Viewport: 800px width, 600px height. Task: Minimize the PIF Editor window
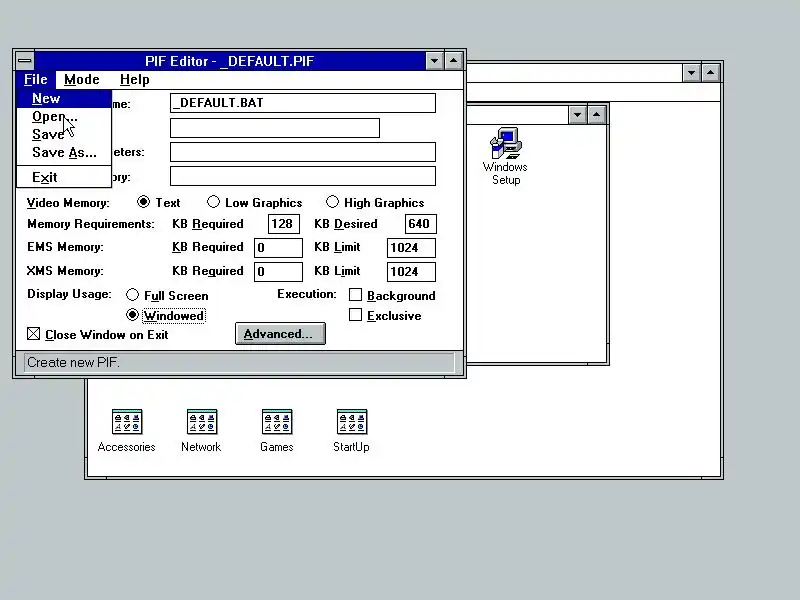click(x=434, y=61)
